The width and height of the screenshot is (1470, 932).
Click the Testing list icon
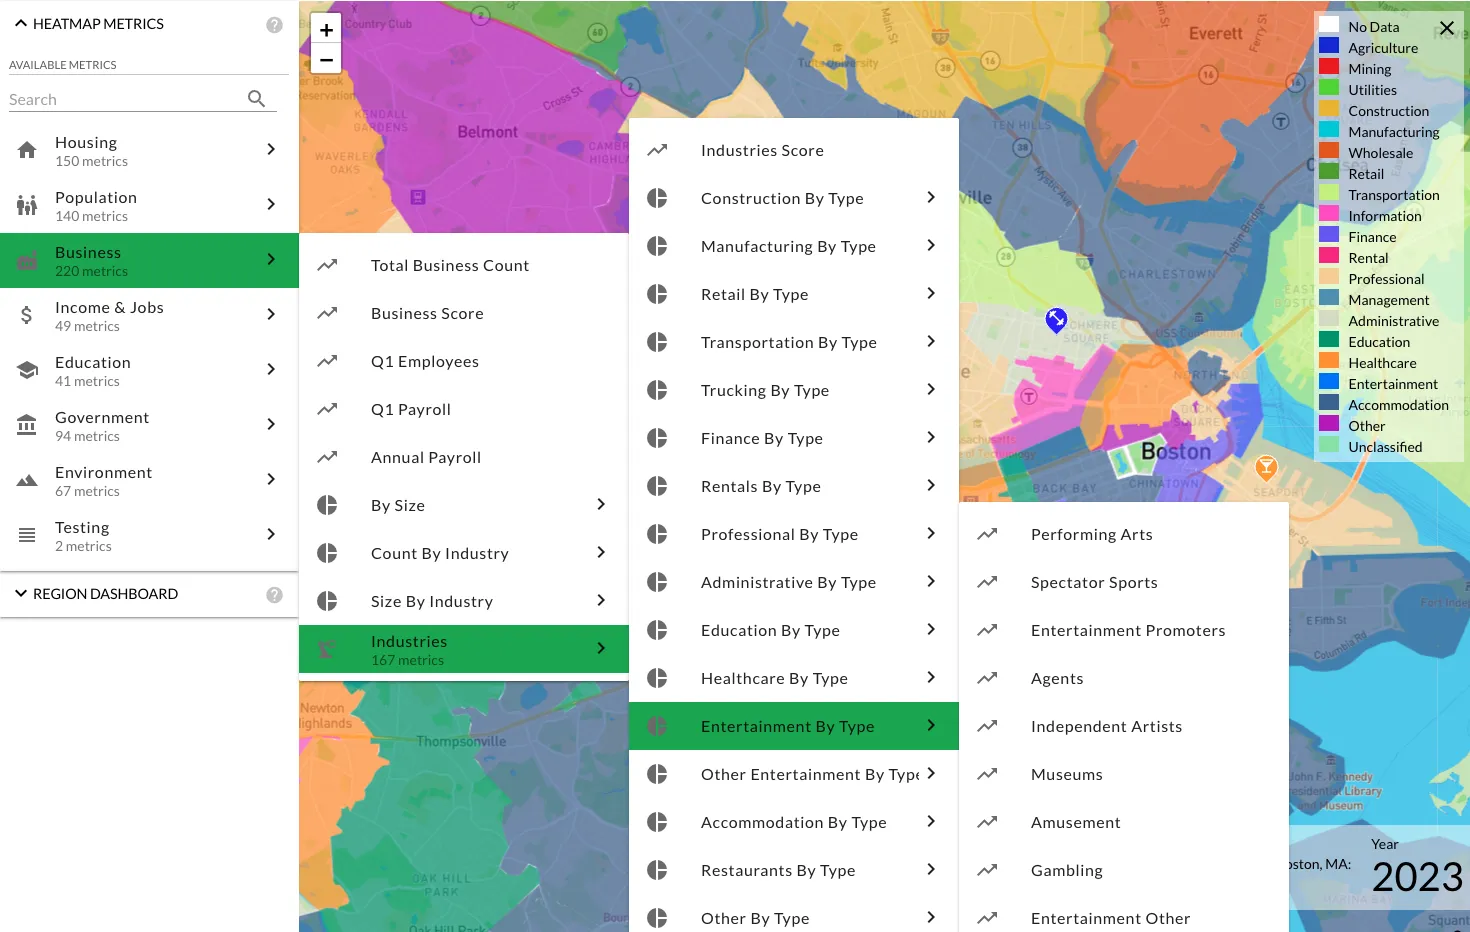click(26, 534)
